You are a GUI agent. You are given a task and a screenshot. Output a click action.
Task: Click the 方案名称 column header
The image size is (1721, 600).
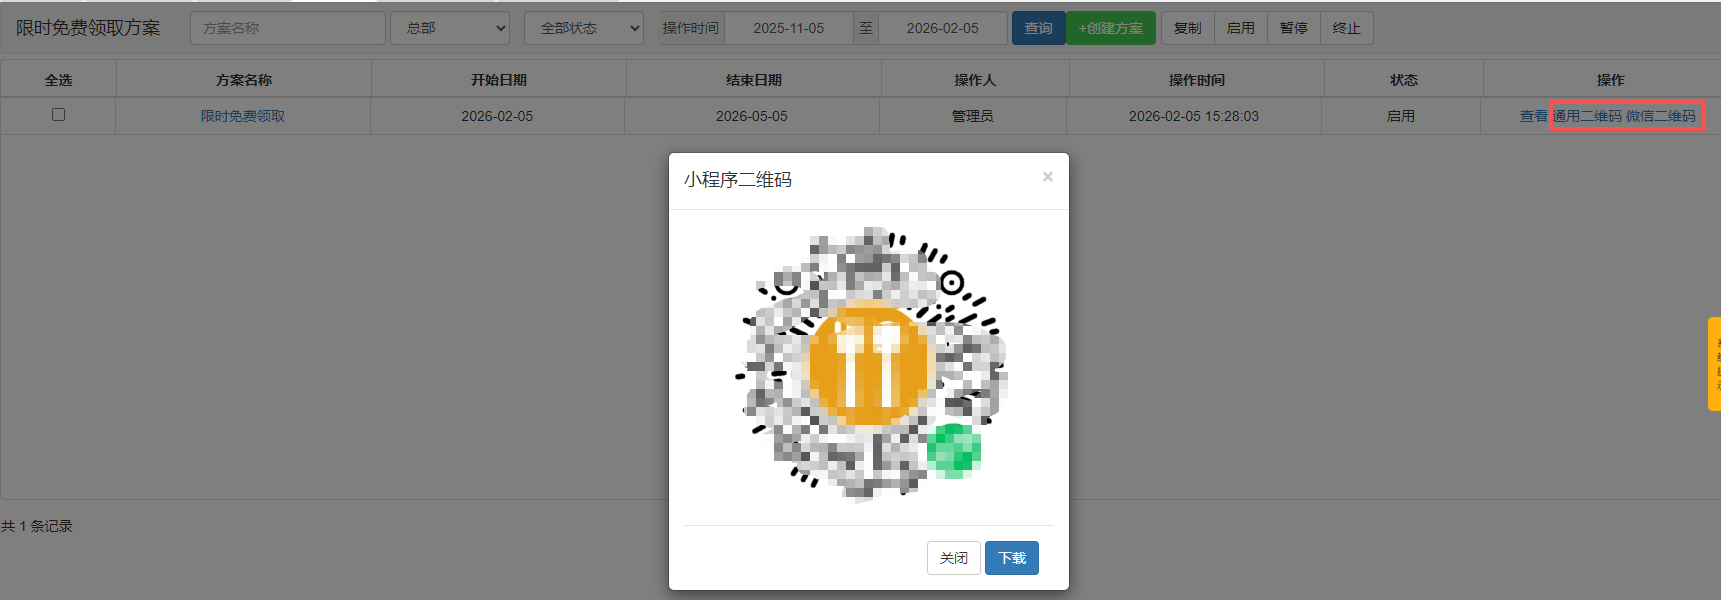click(244, 80)
